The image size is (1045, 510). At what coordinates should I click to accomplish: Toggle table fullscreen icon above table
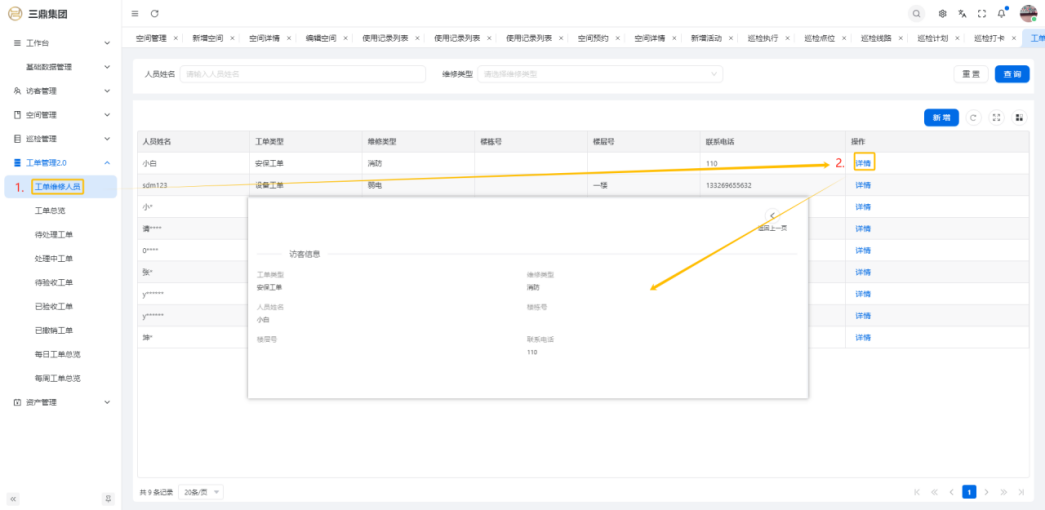pos(997,118)
